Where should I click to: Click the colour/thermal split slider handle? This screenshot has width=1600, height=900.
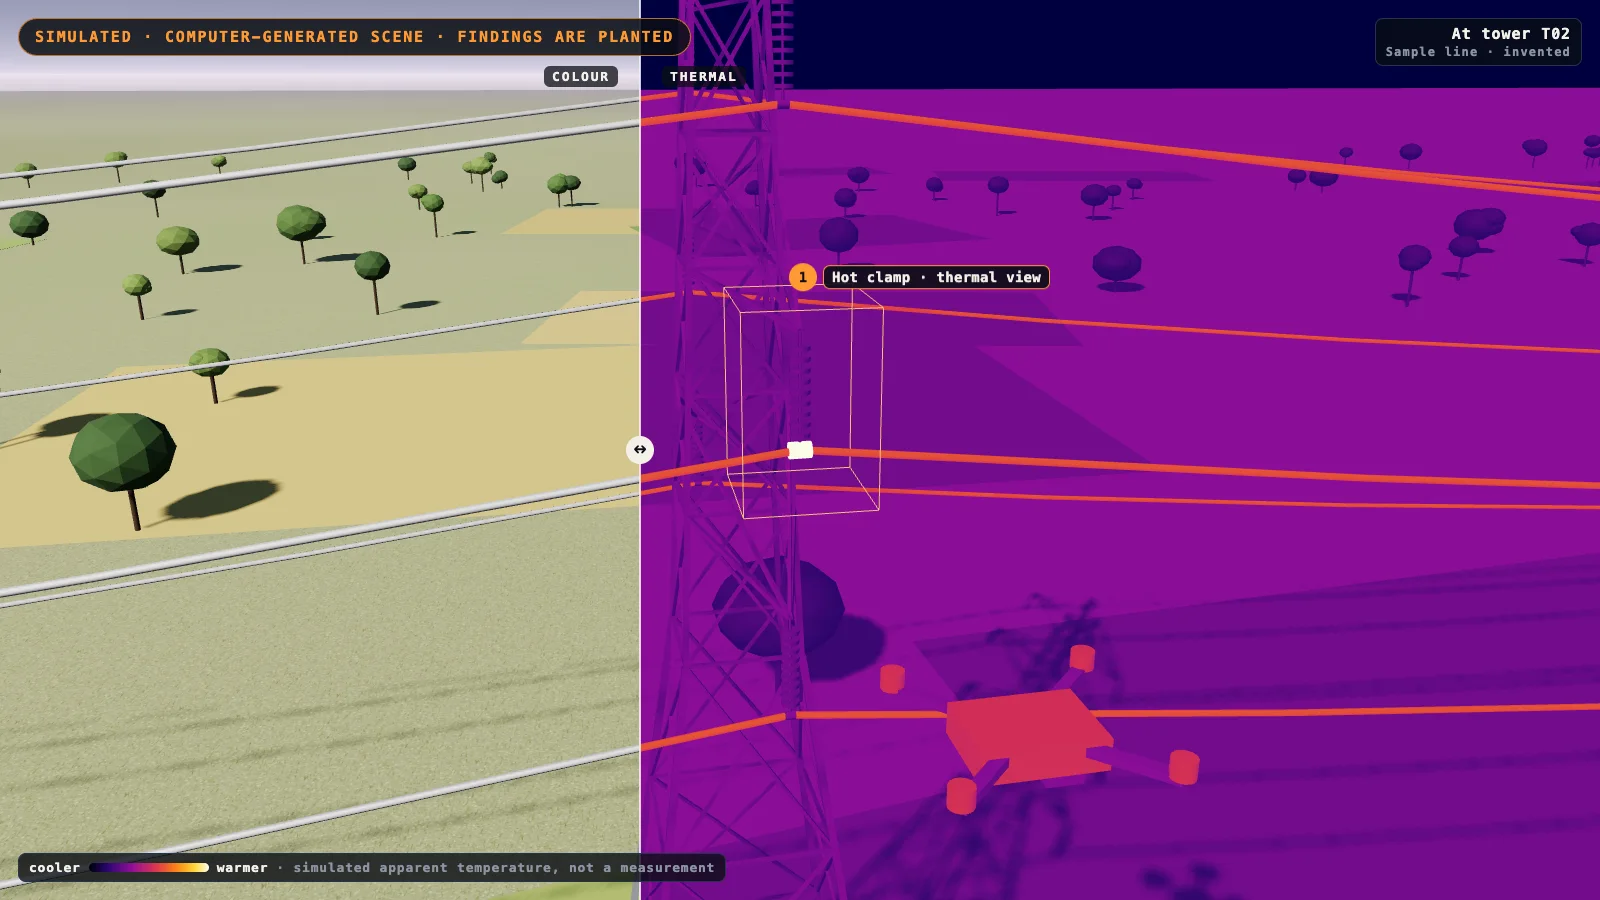pyautogui.click(x=640, y=450)
